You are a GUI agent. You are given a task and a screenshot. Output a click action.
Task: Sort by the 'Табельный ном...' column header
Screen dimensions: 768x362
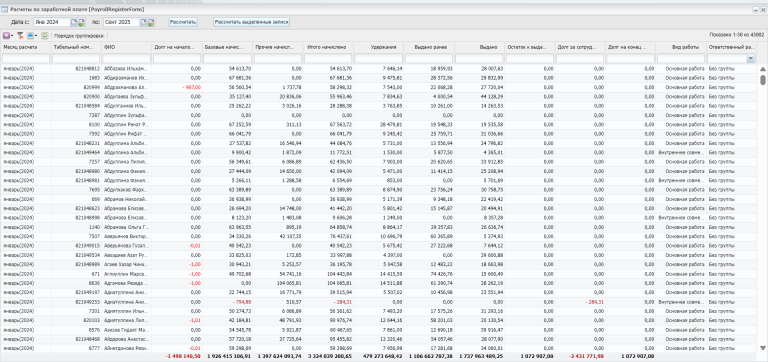pos(76,47)
